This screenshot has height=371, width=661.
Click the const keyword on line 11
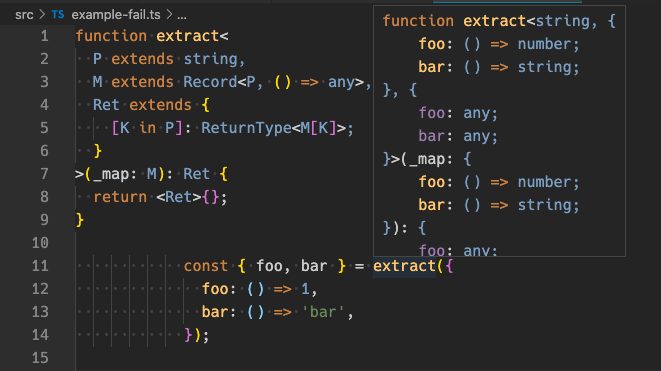[206, 266]
